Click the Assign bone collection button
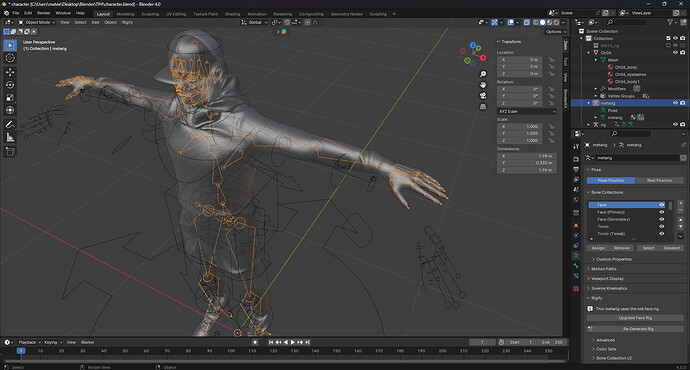690x370 pixels. [598, 248]
